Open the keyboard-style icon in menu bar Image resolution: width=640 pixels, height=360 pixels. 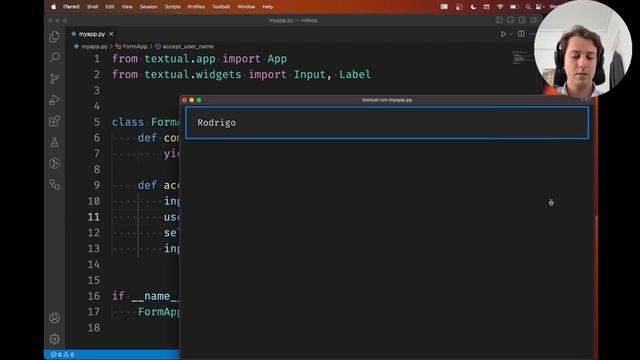pos(444,7)
